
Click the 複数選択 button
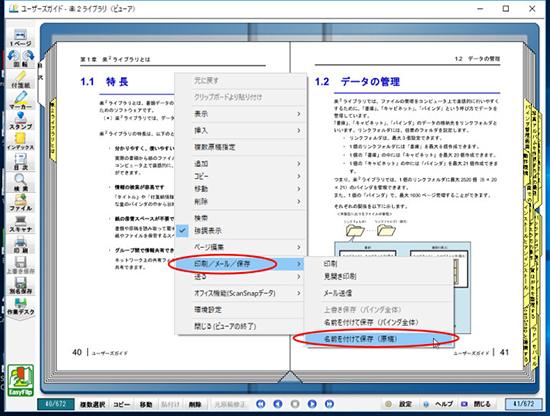pos(92,404)
